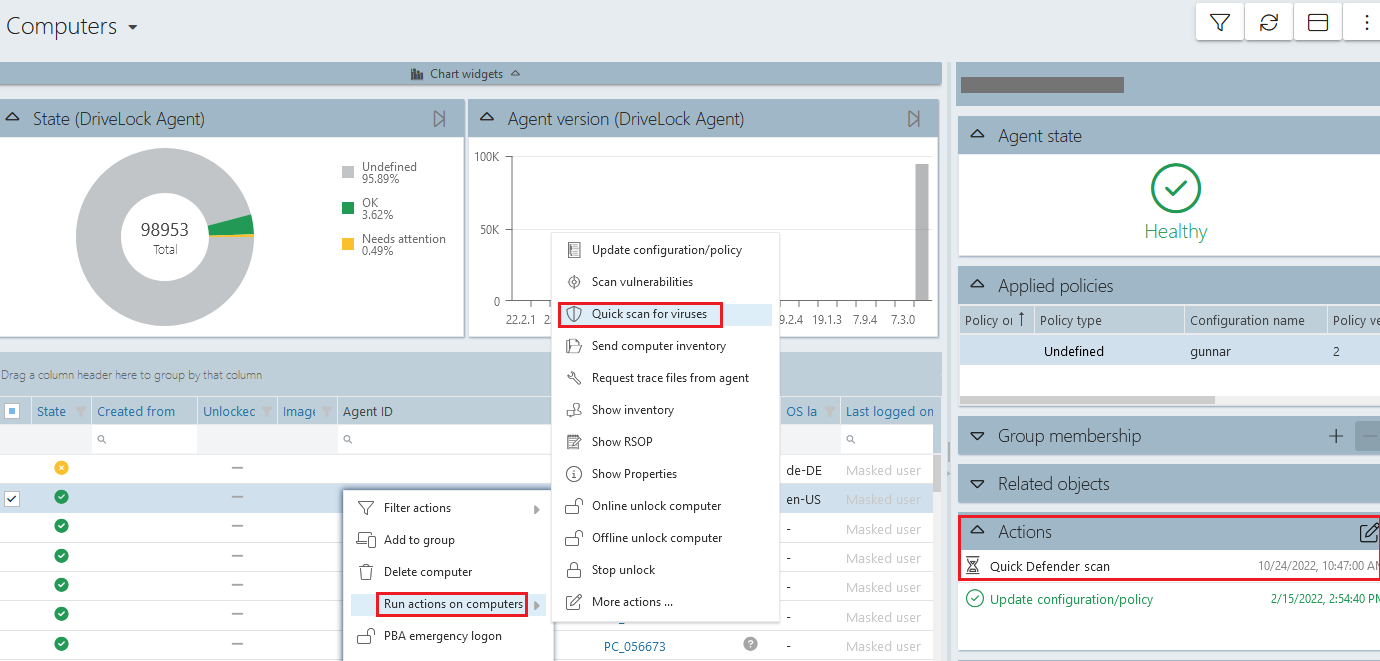Open the Computers title dropdown
The width and height of the screenshot is (1380, 661).
tap(133, 27)
